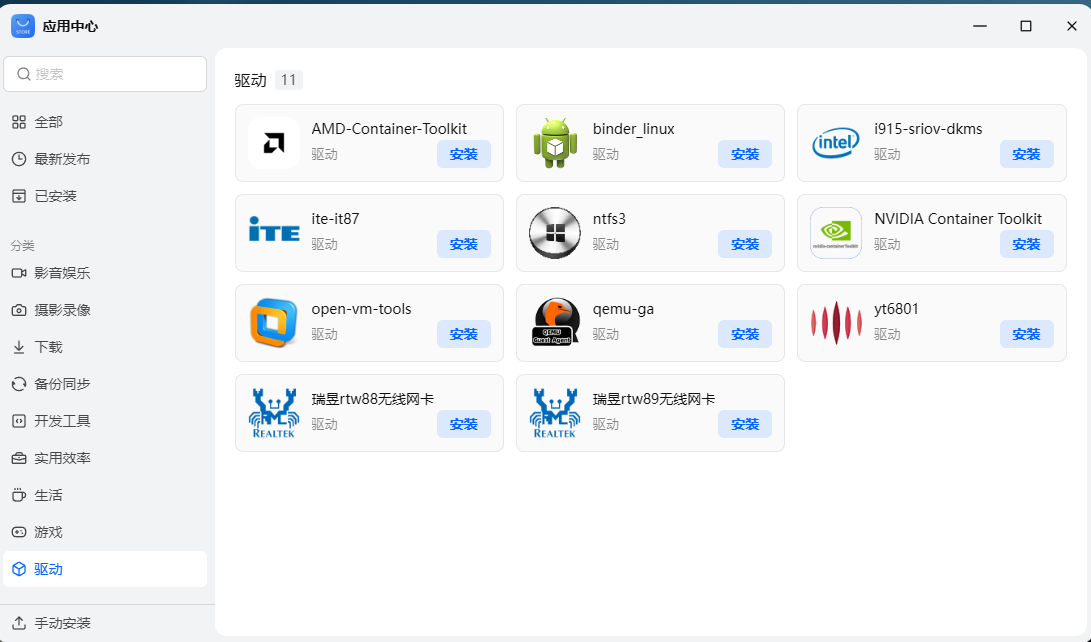Click the AMD-Container-Toolkit app icon
1091x642 pixels.
pos(274,143)
